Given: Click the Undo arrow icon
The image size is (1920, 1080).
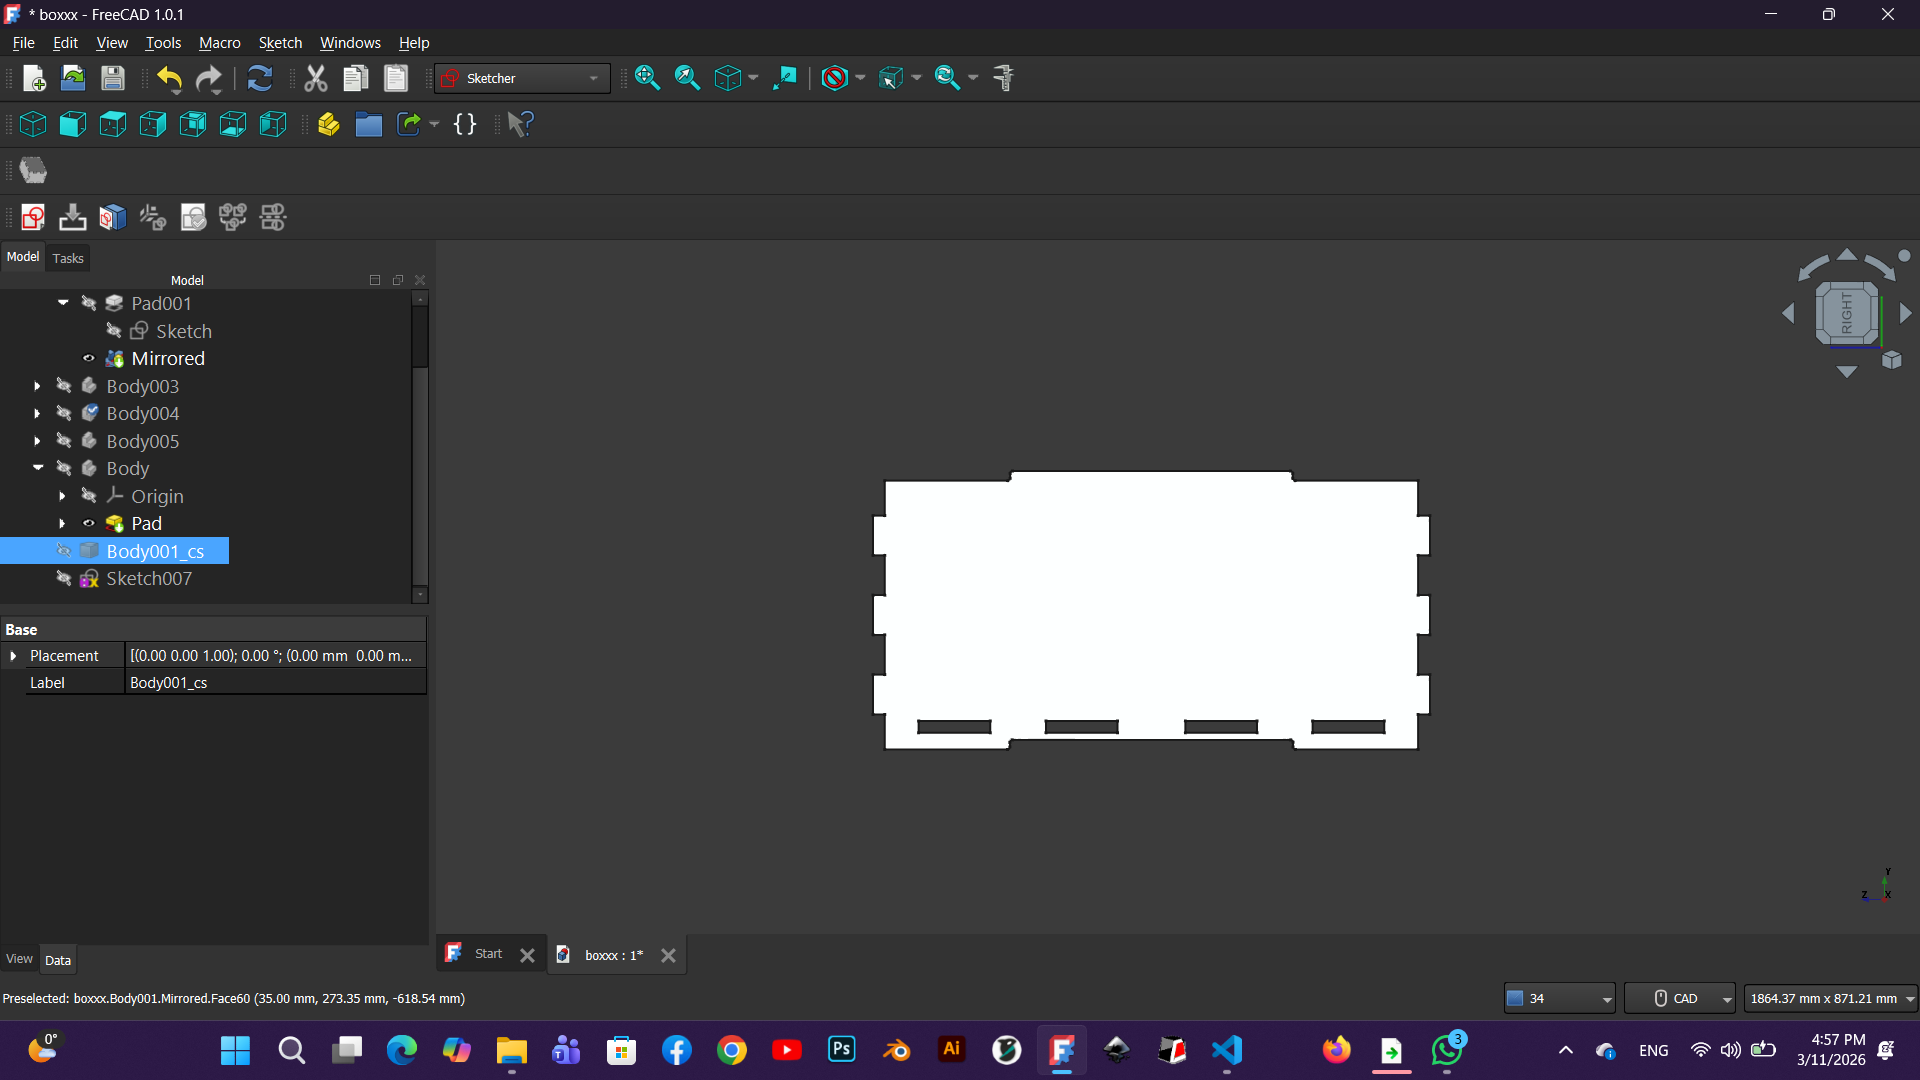Looking at the screenshot, I should pyautogui.click(x=169, y=78).
